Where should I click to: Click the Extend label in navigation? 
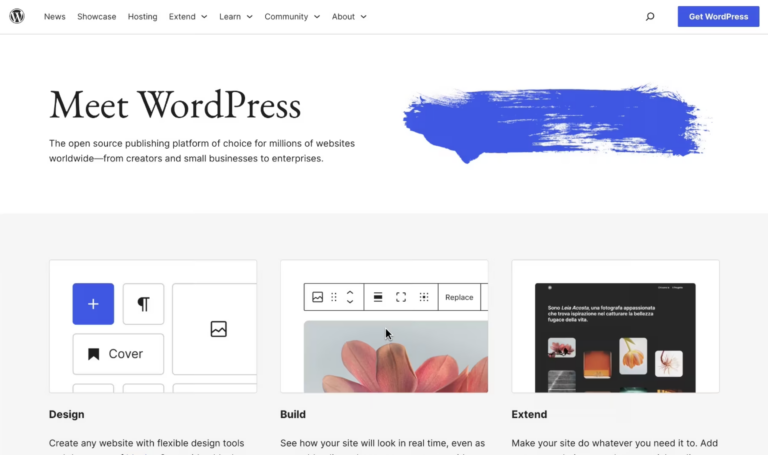182,17
